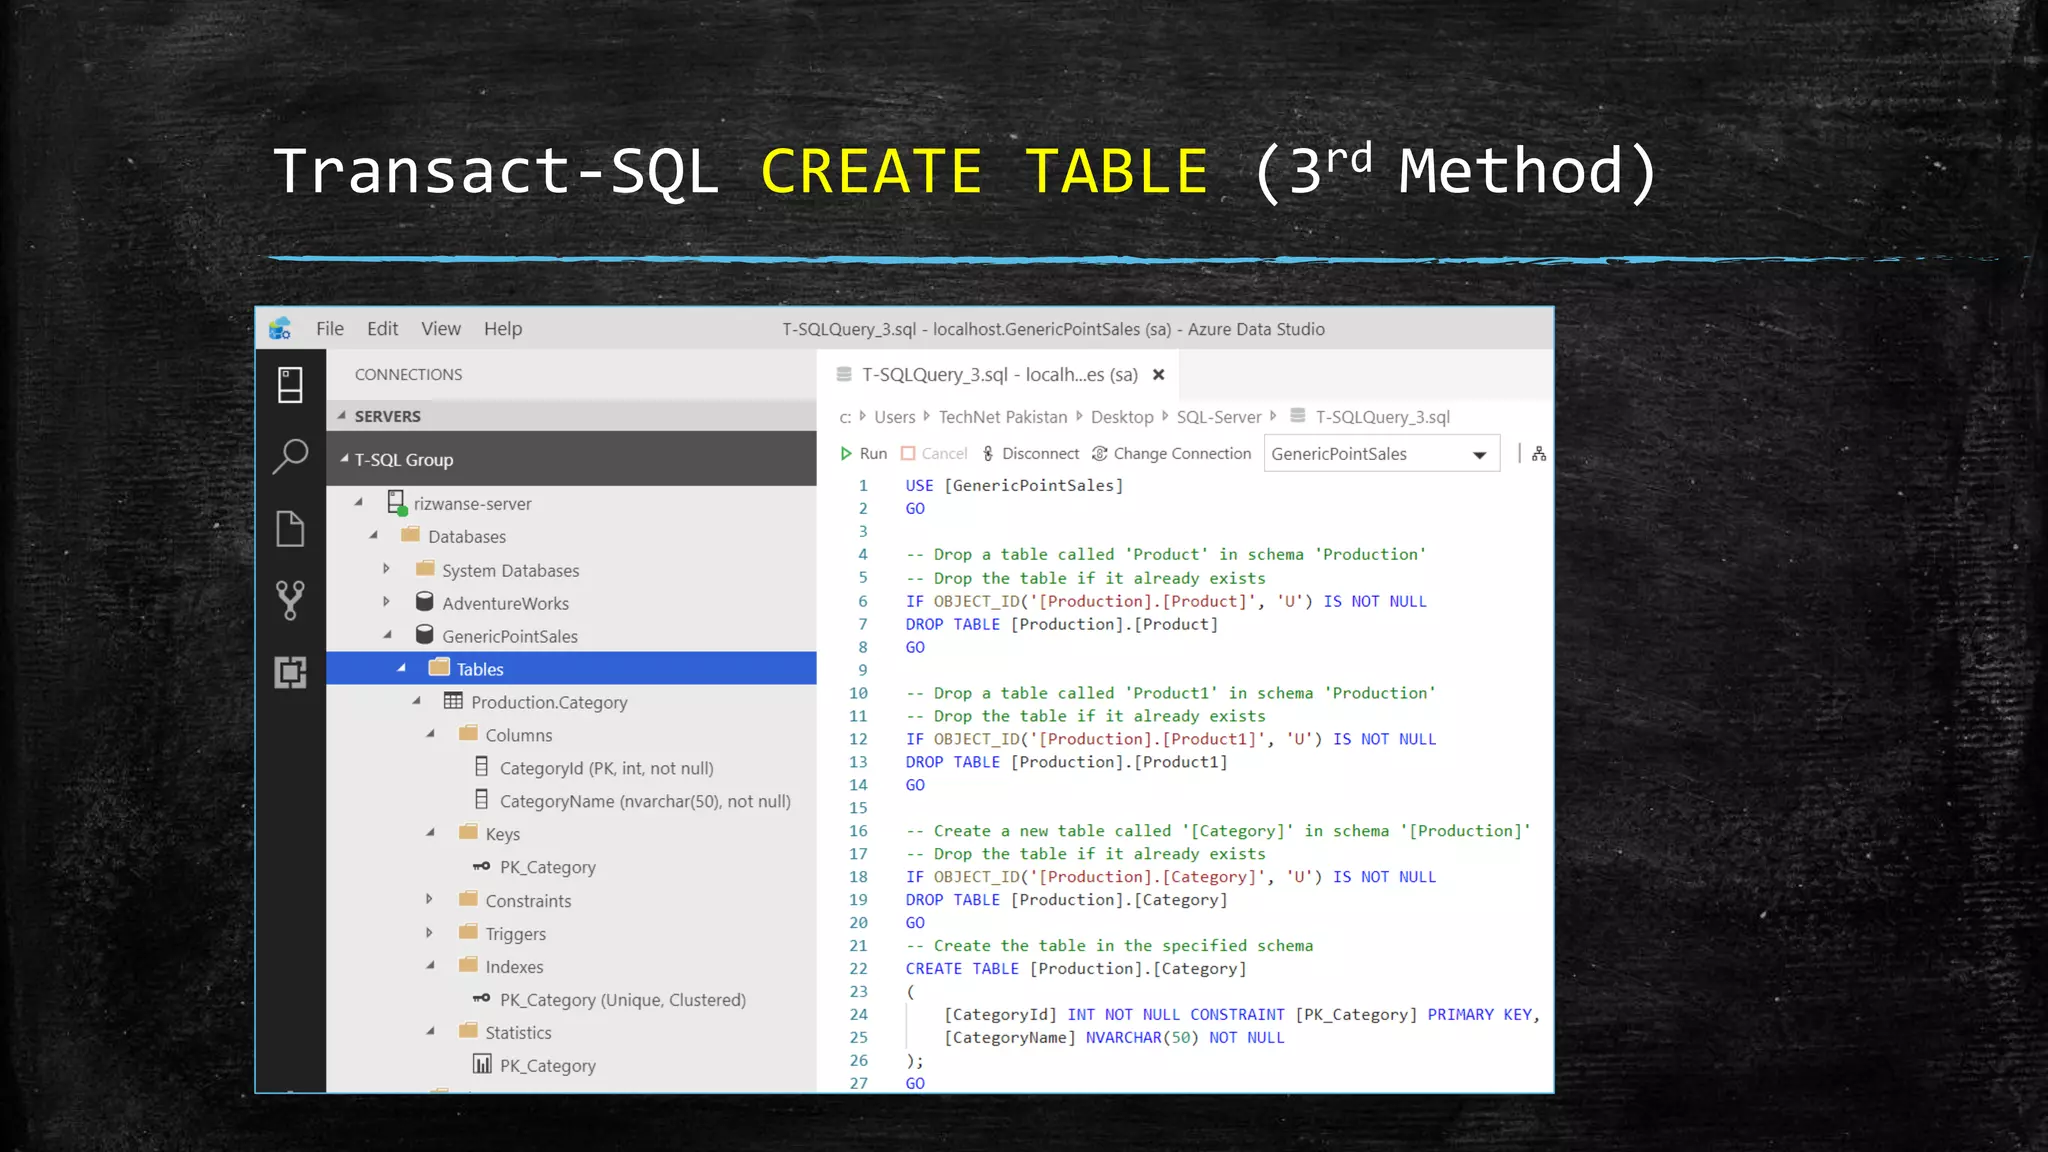The image size is (2048, 1152).
Task: Click the Disconnect plug icon
Action: coord(988,454)
